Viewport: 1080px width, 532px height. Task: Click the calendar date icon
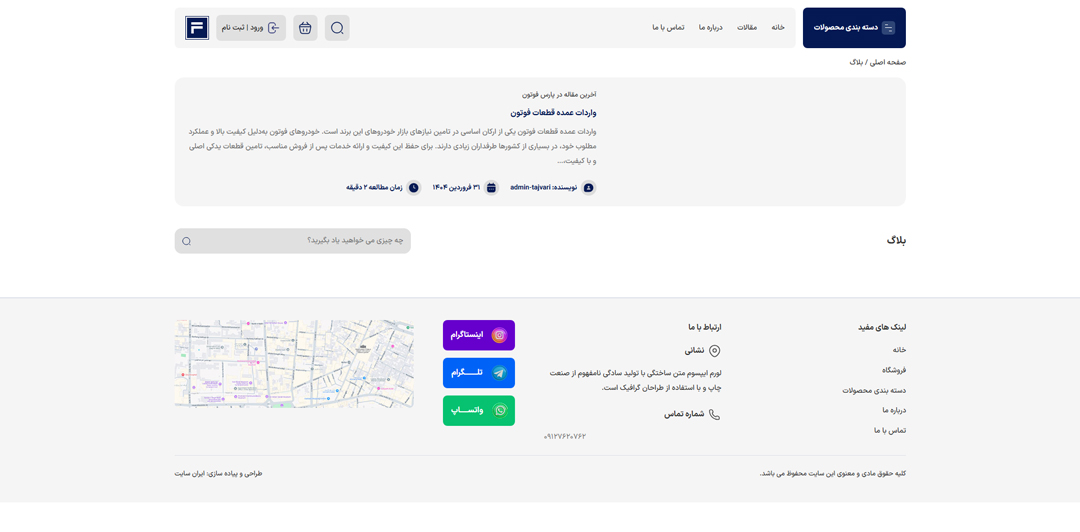pyautogui.click(x=491, y=187)
